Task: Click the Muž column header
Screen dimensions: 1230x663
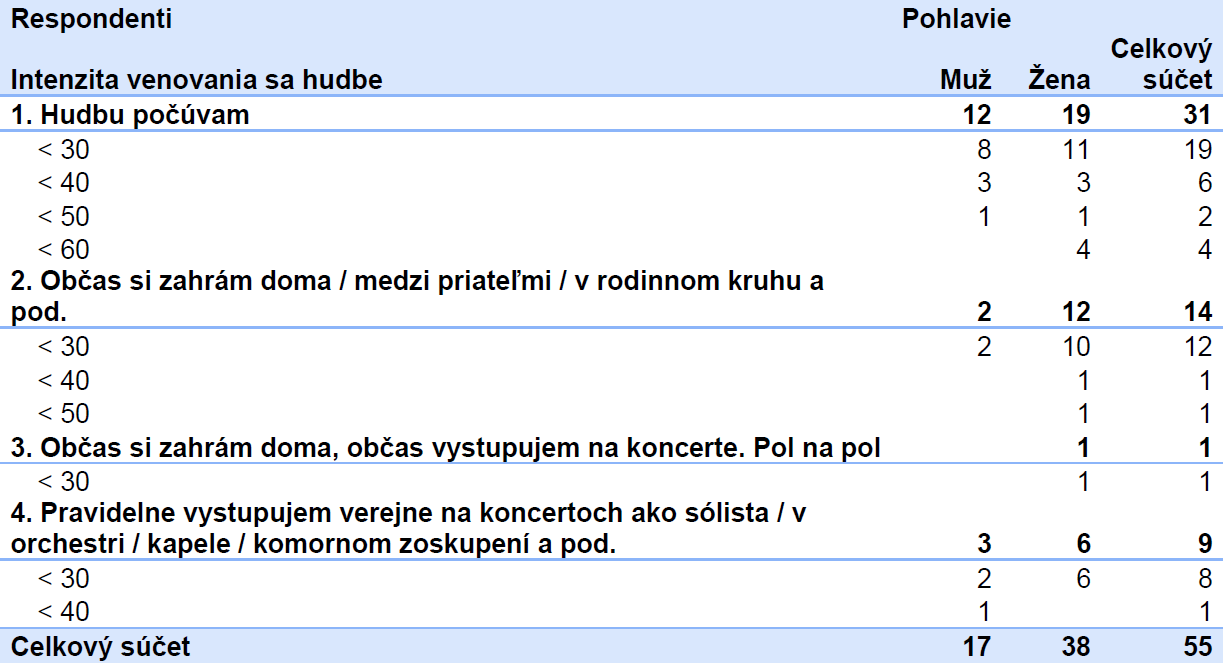Action: click(x=966, y=80)
